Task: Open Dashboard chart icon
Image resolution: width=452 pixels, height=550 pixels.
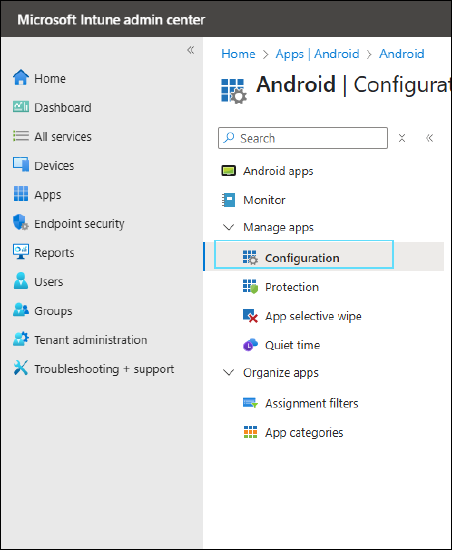Action: [x=21, y=107]
